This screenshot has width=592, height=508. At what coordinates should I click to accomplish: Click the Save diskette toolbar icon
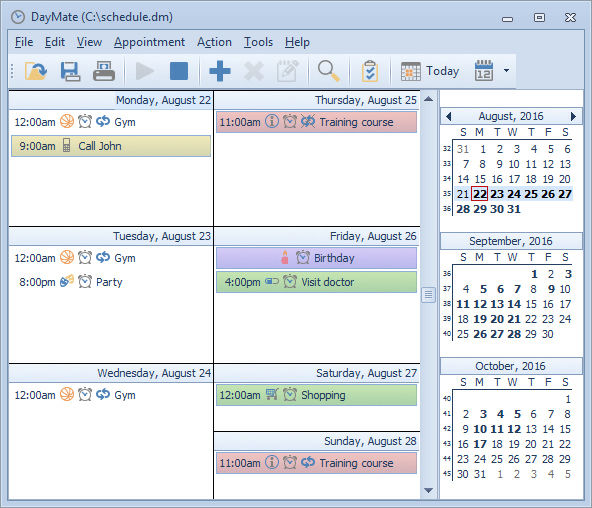70,71
